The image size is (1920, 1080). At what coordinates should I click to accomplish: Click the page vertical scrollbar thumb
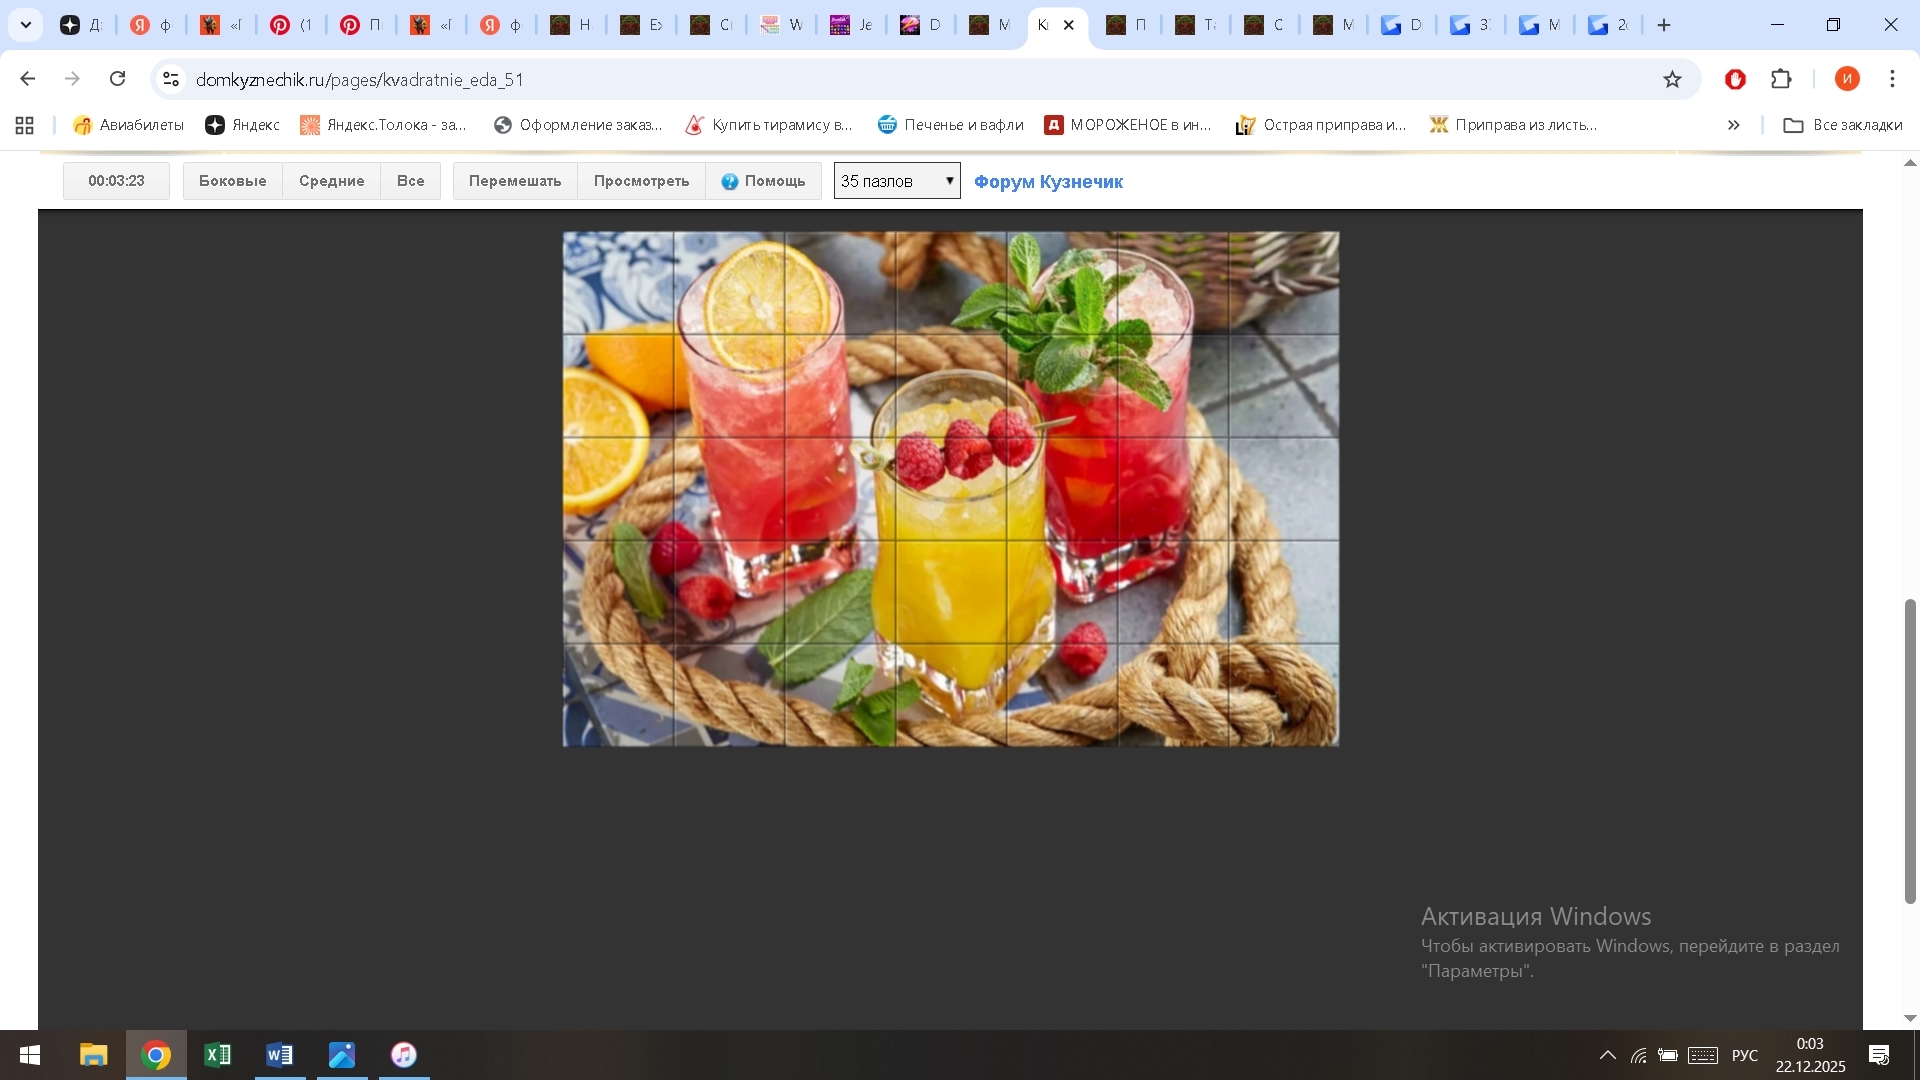click(x=1910, y=750)
